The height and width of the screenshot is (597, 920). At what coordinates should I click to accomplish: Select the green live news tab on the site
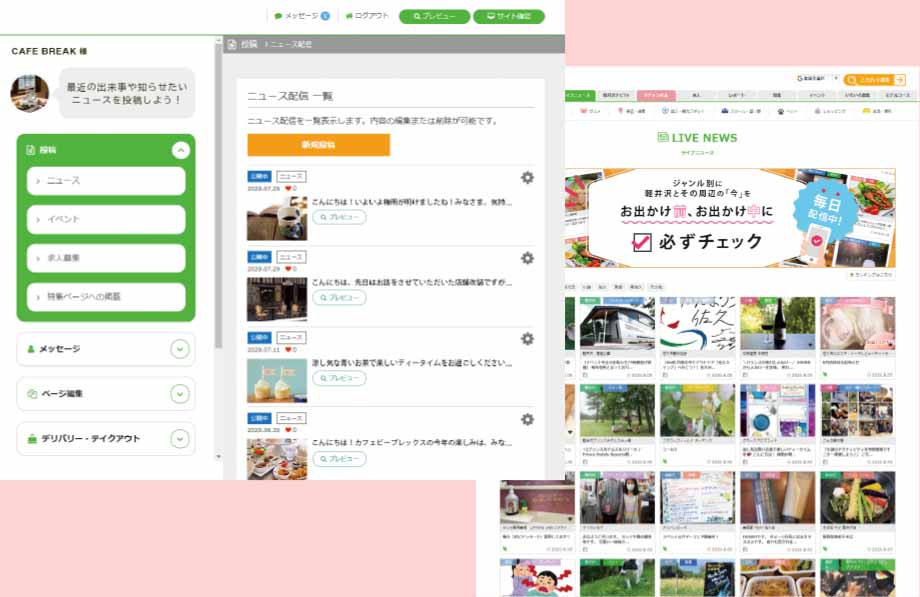coord(579,95)
